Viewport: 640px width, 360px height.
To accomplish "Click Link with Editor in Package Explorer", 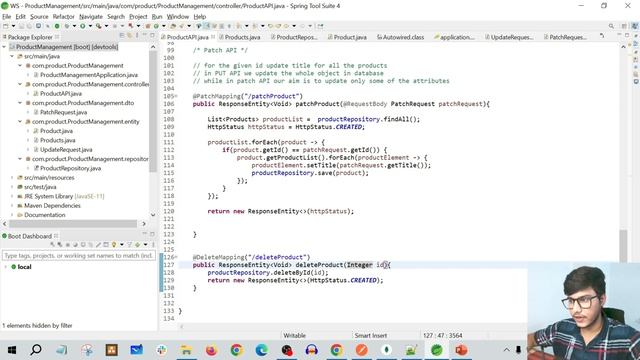I will (x=129, y=36).
